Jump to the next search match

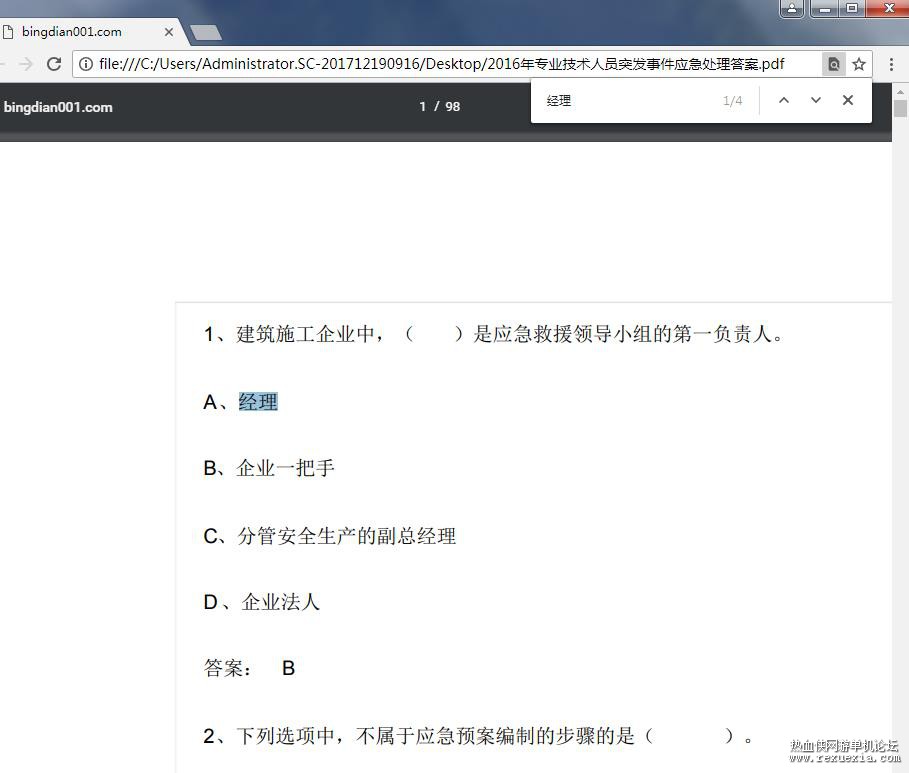coord(816,100)
